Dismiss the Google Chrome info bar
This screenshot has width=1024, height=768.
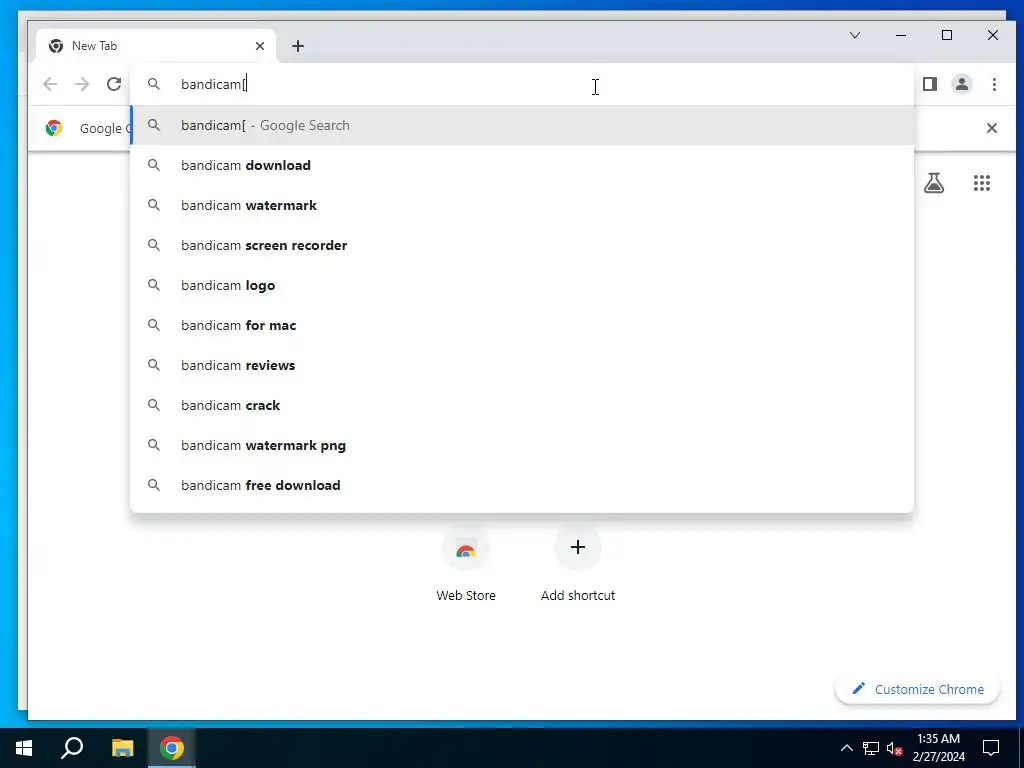pos(991,128)
